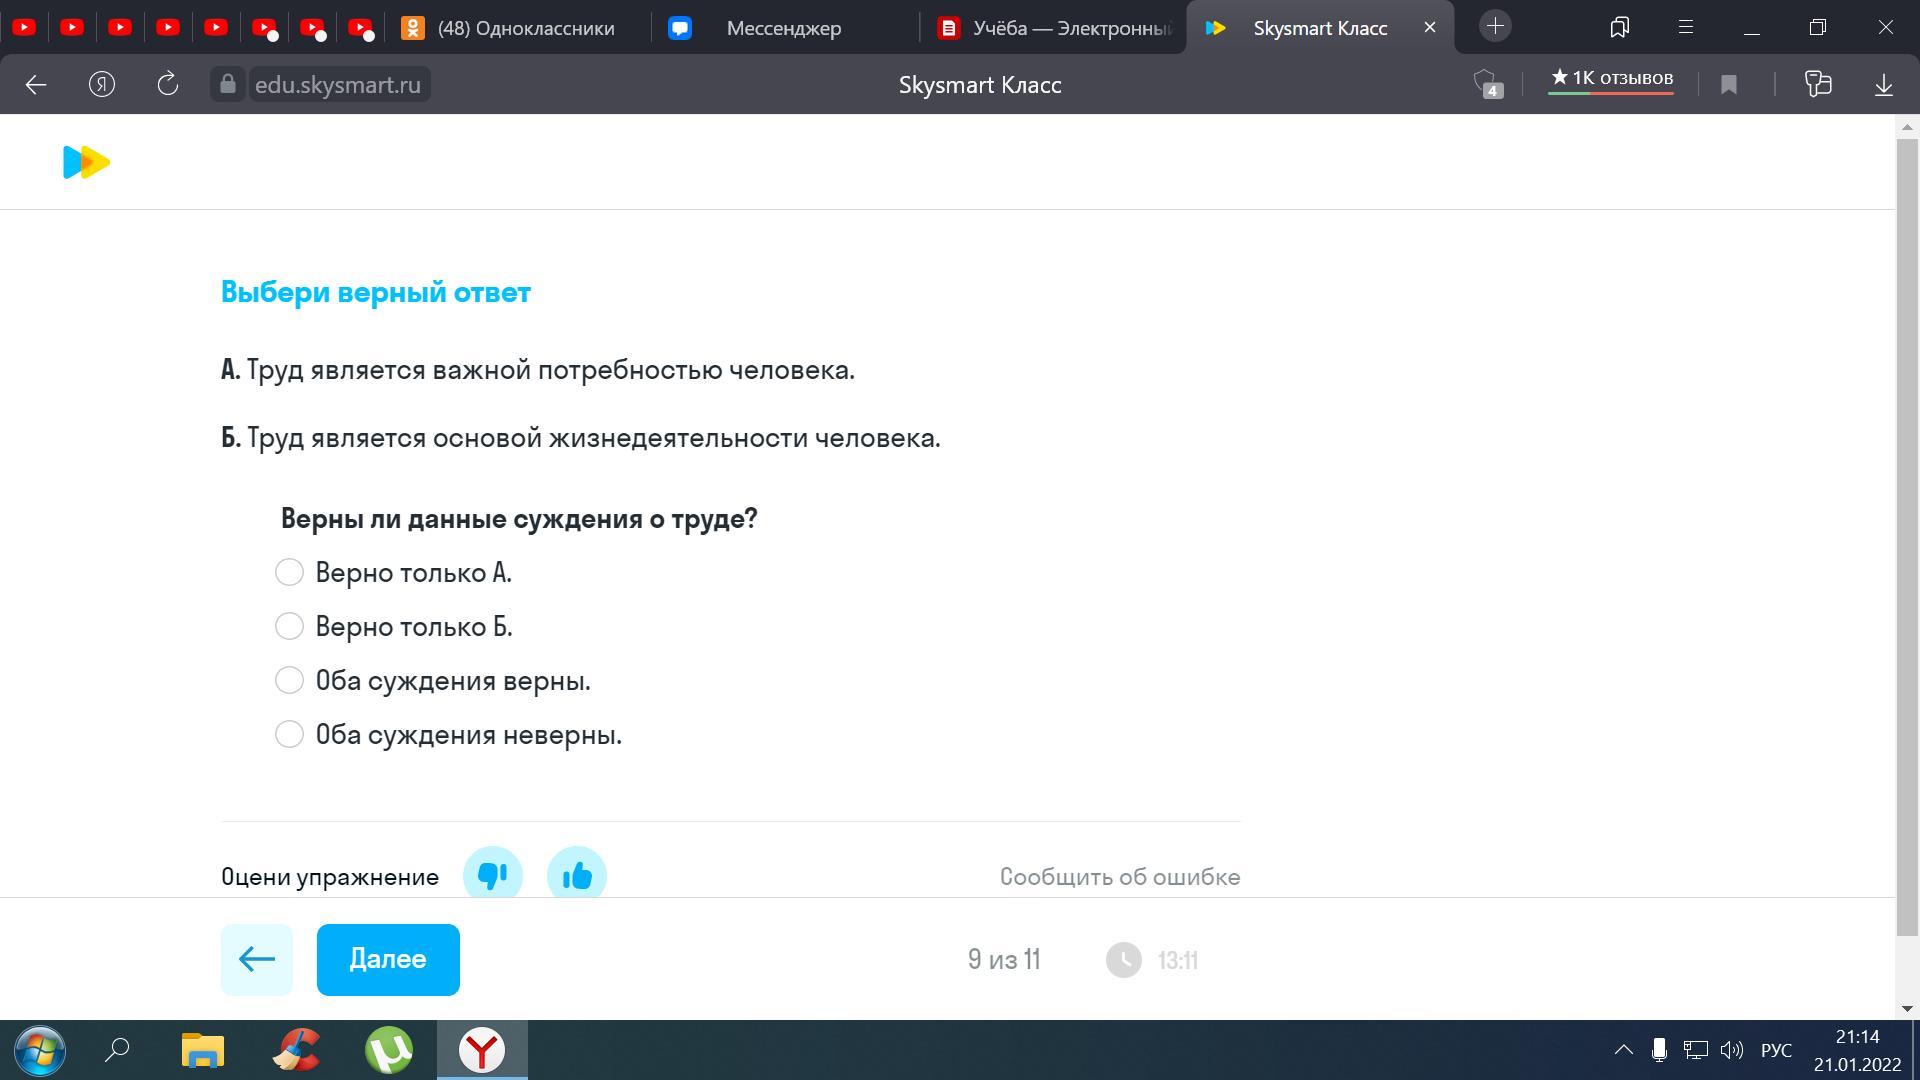The height and width of the screenshot is (1080, 1920).
Task: Select radio 'Верно только Б.'
Action: (289, 627)
